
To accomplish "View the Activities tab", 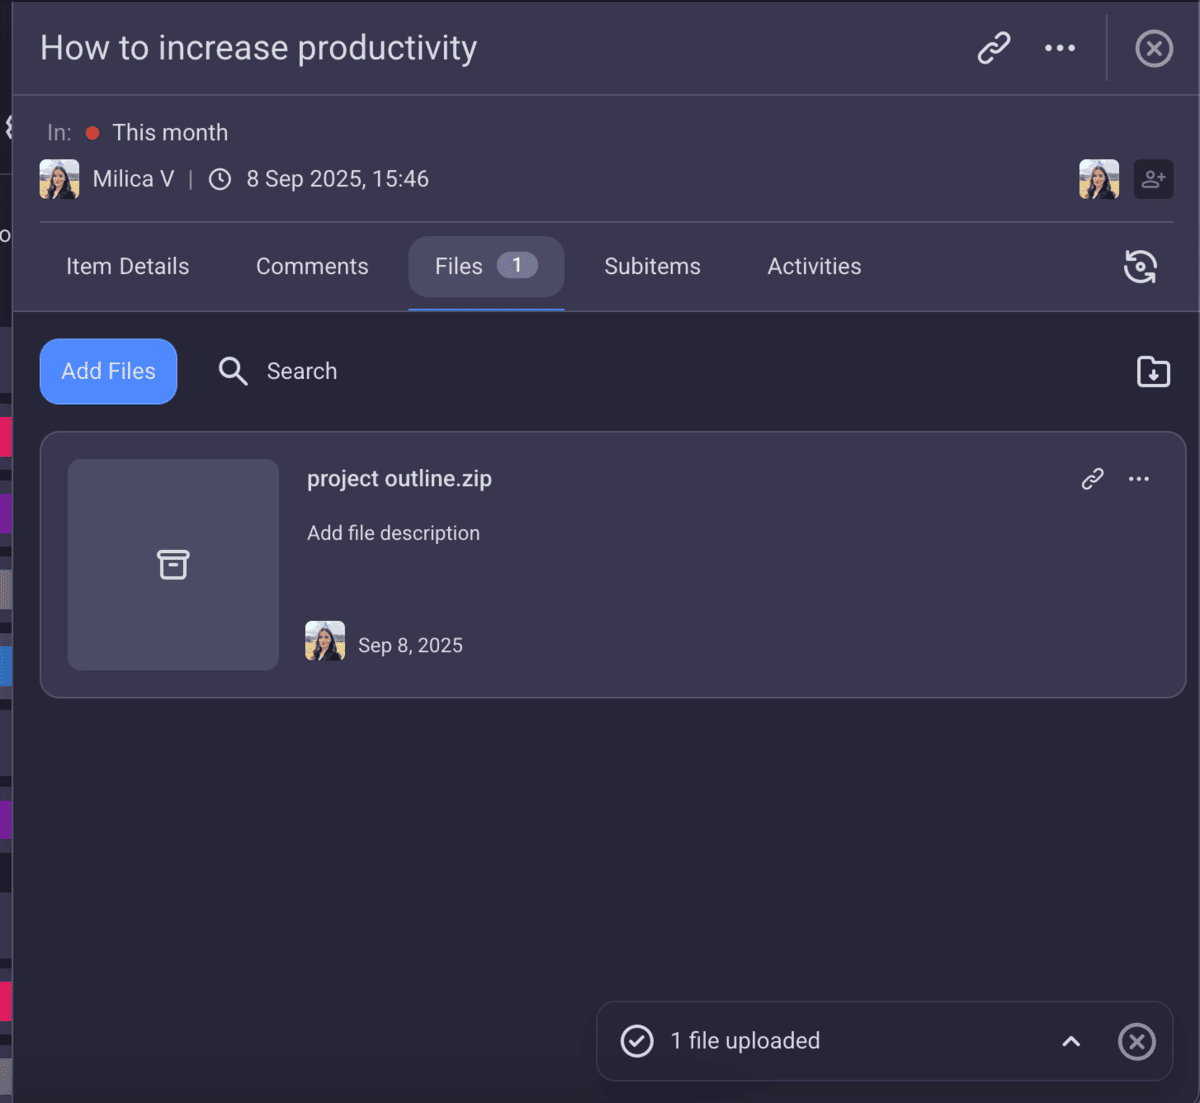I will click(814, 267).
